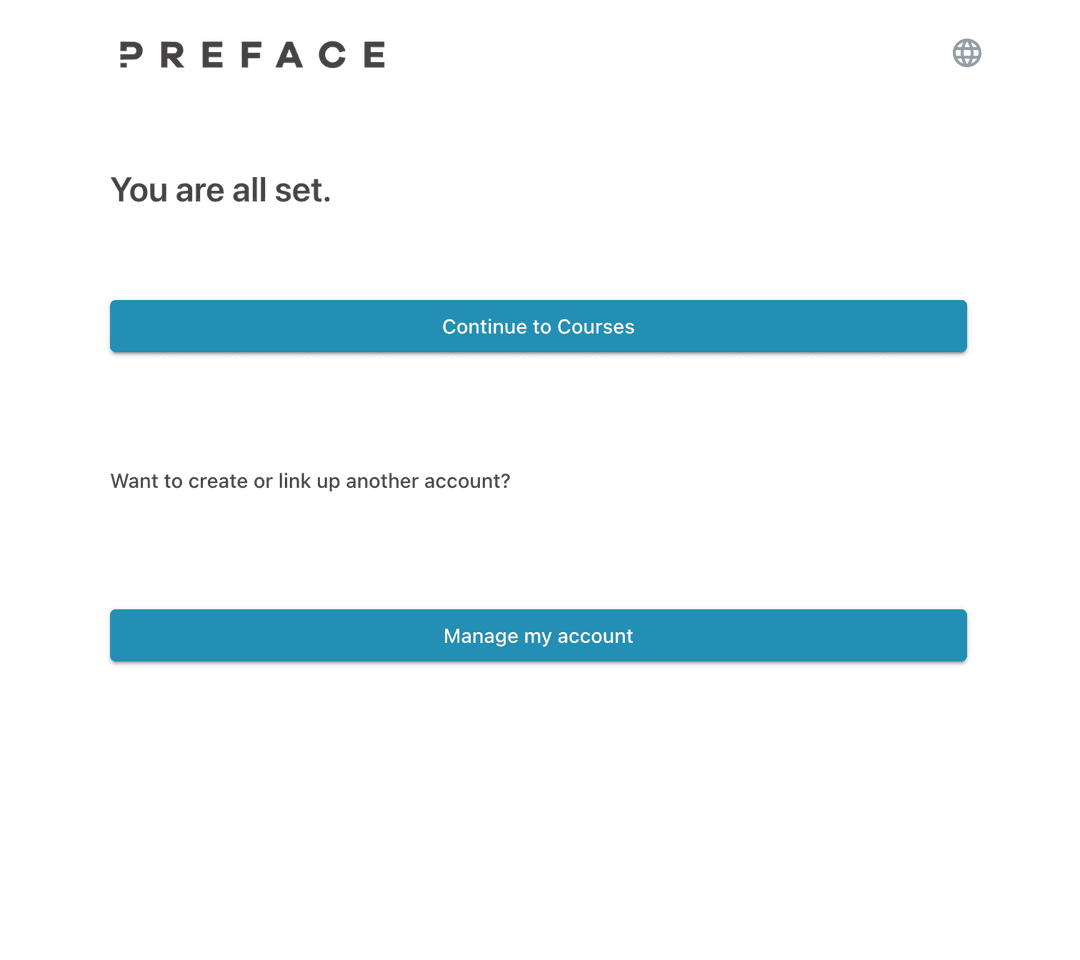1080x960 pixels.
Task: Select the Manage my account button
Action: click(538, 636)
